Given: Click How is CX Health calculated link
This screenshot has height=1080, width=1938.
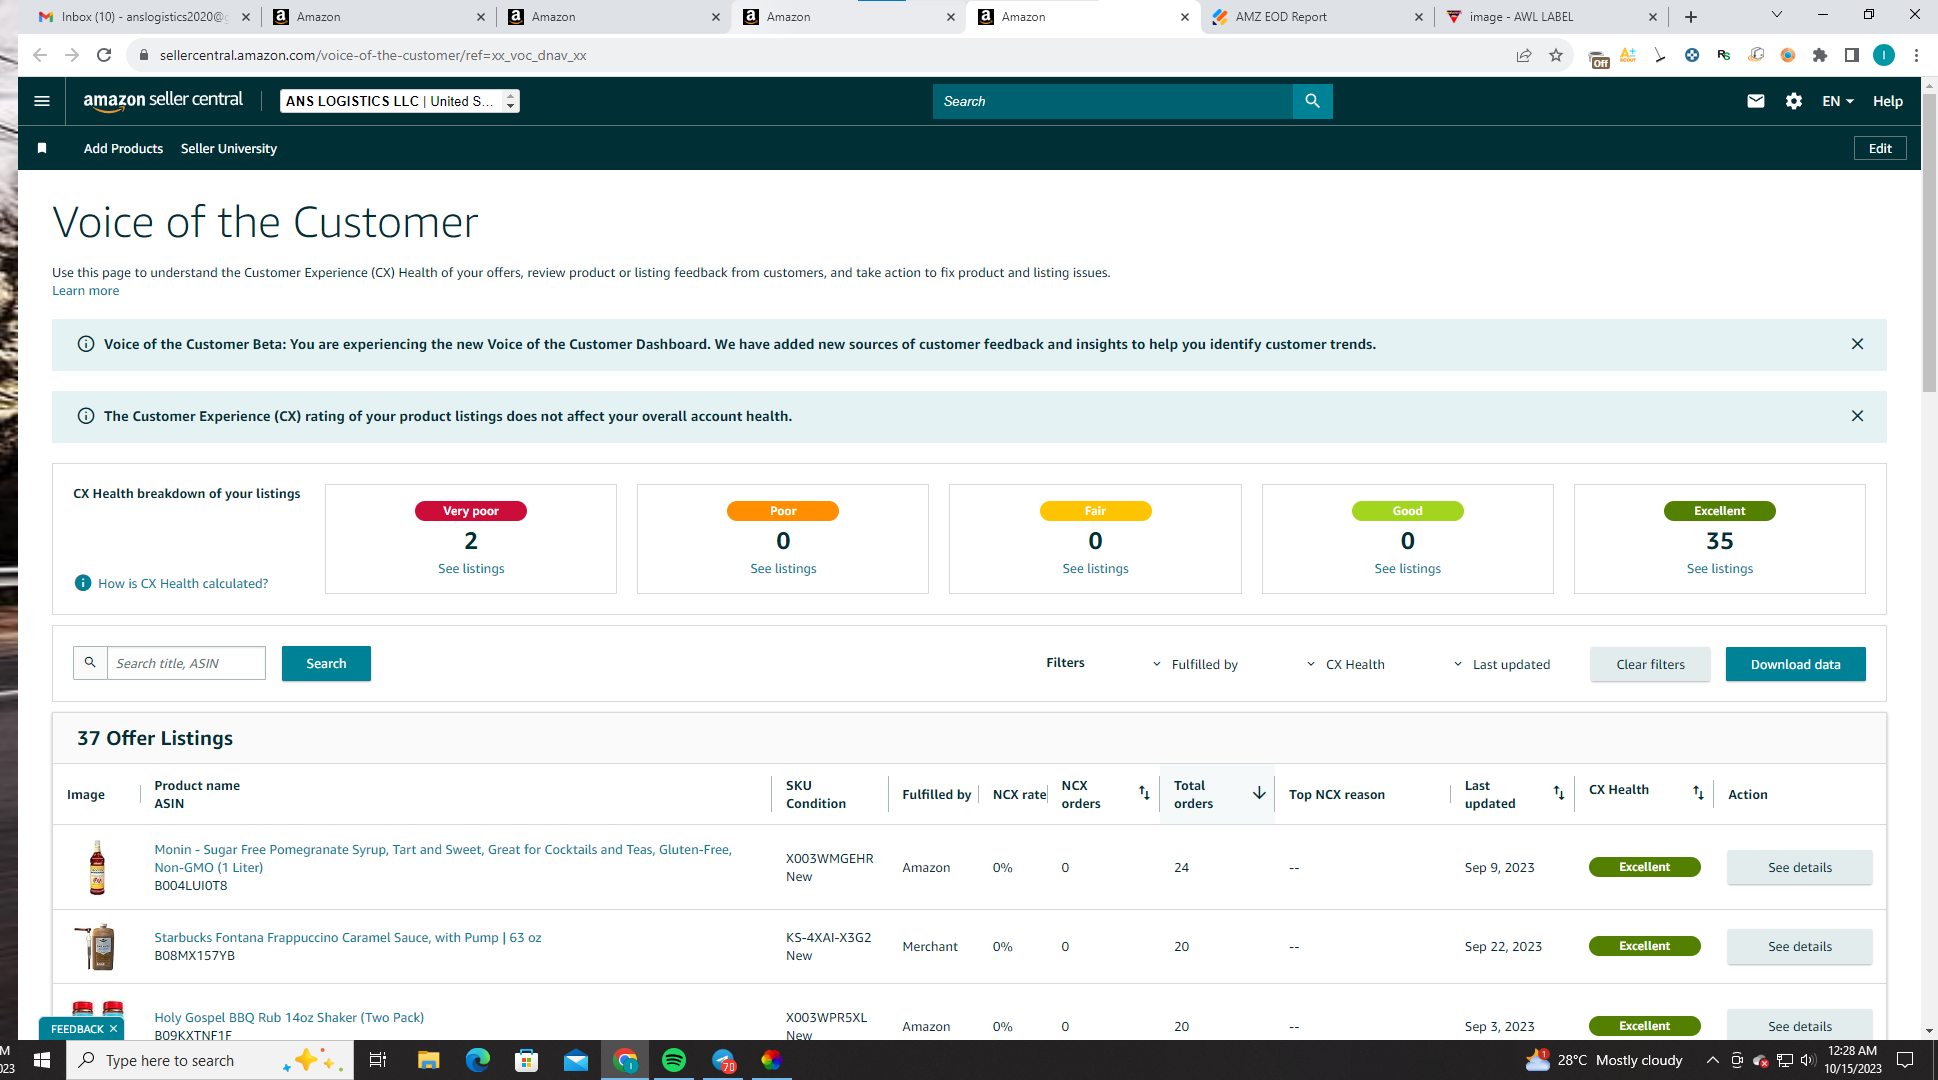Looking at the screenshot, I should tap(183, 583).
